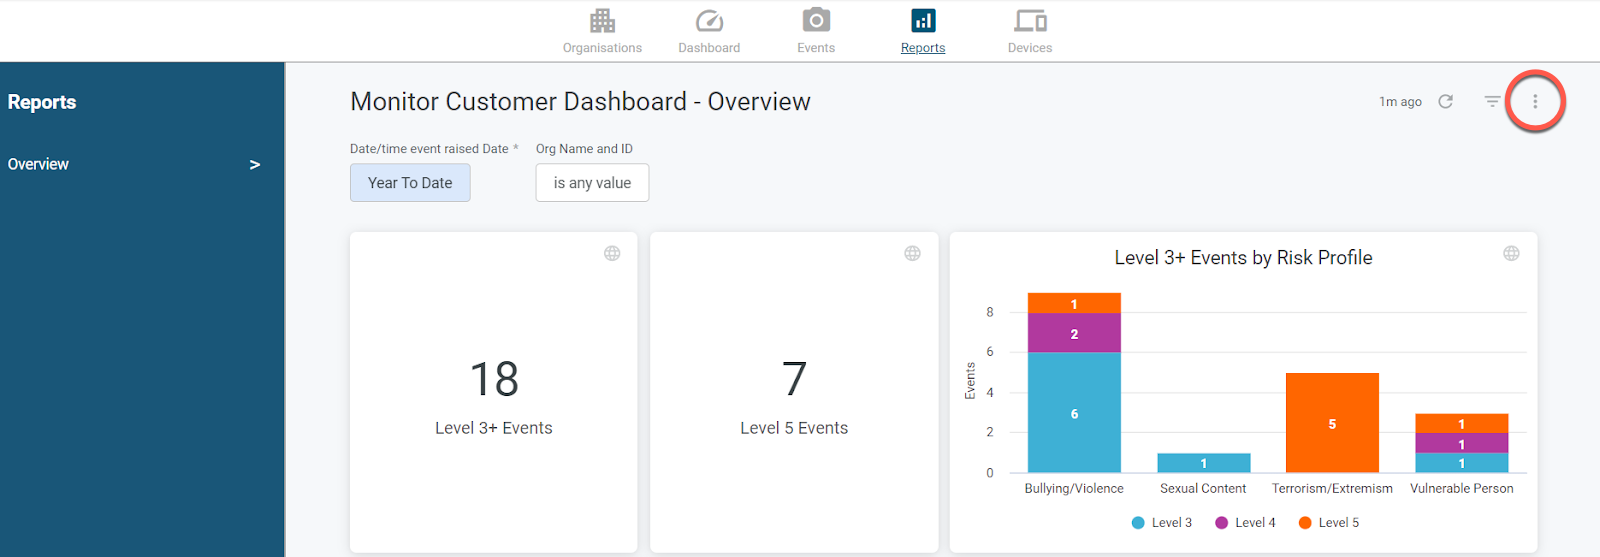This screenshot has height=557, width=1600.
Task: Click the '1m ago' refresh timestamp
Action: click(x=1400, y=102)
